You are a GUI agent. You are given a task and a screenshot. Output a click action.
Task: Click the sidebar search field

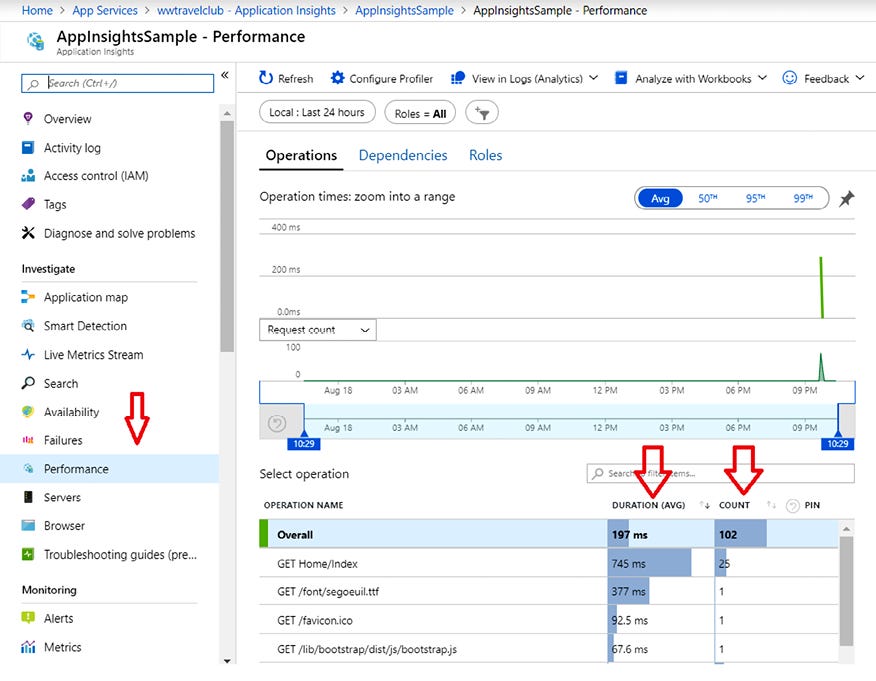click(117, 83)
